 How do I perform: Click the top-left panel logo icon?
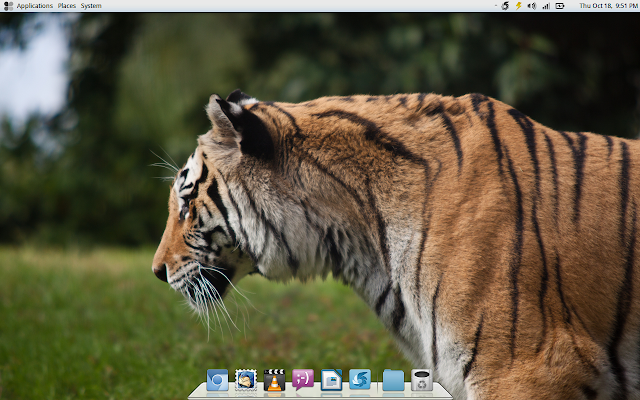8,6
